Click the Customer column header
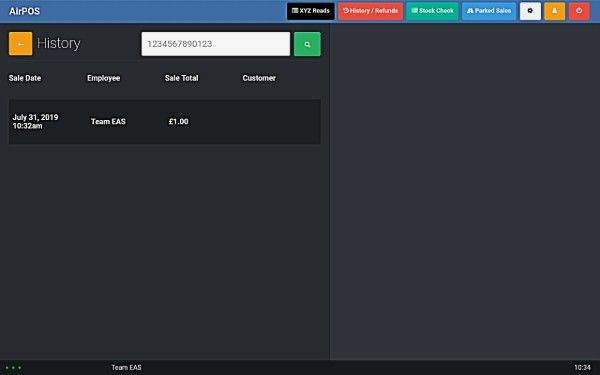Viewport: 600px width, 375px height. tap(259, 78)
